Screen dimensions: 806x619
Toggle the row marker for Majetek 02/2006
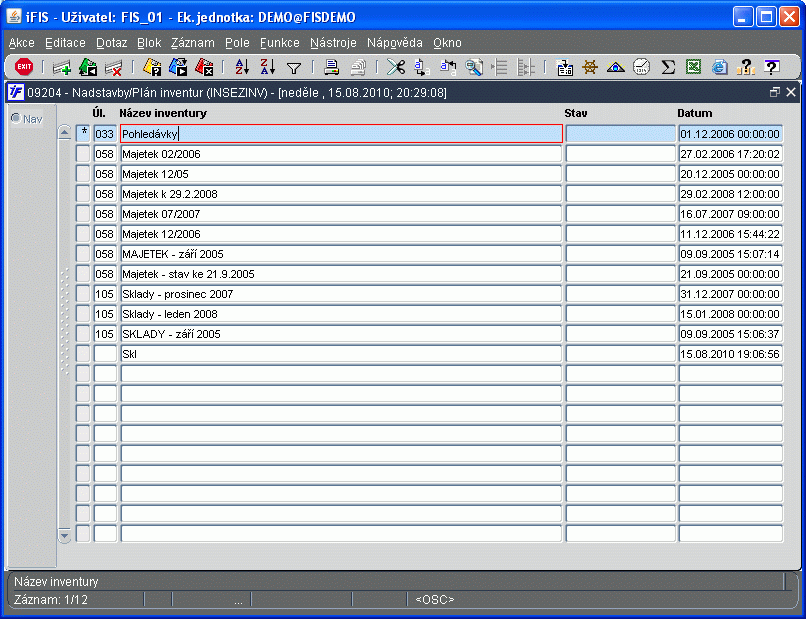click(x=83, y=154)
